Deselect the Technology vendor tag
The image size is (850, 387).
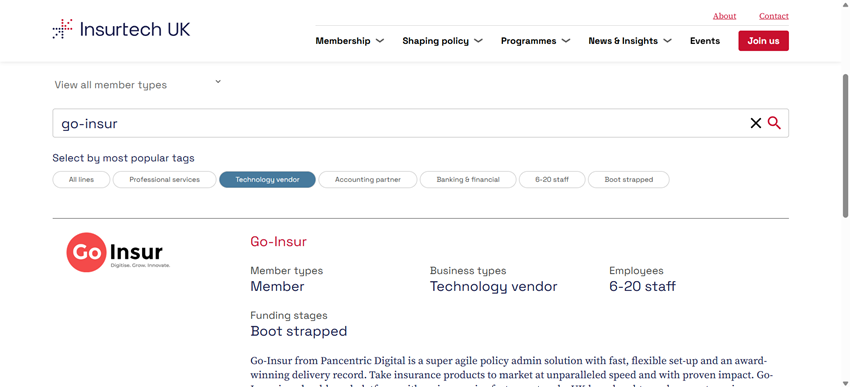coord(267,179)
